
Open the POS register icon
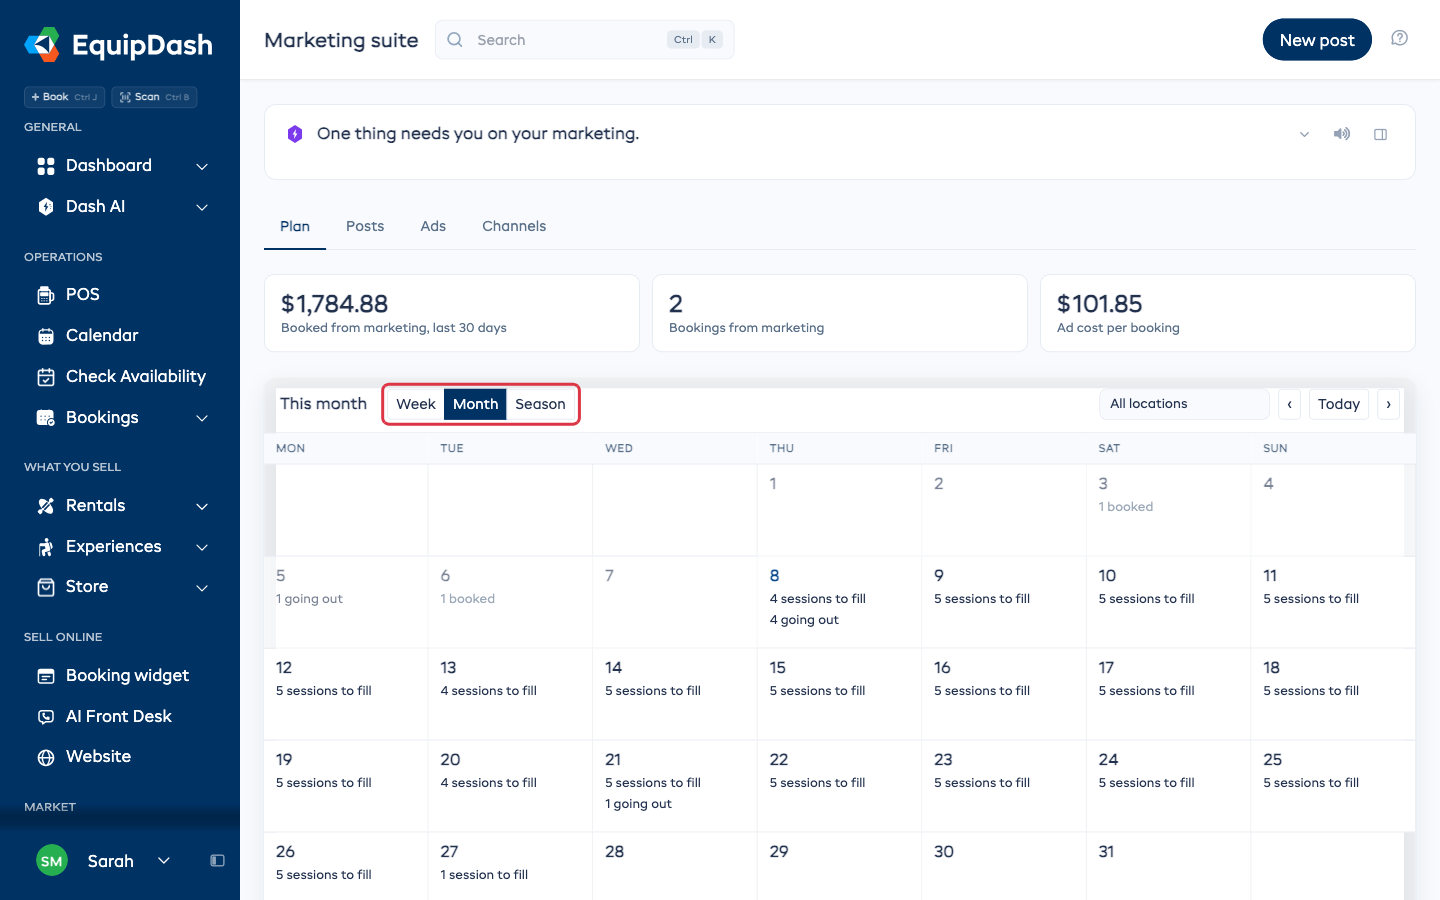[46, 295]
